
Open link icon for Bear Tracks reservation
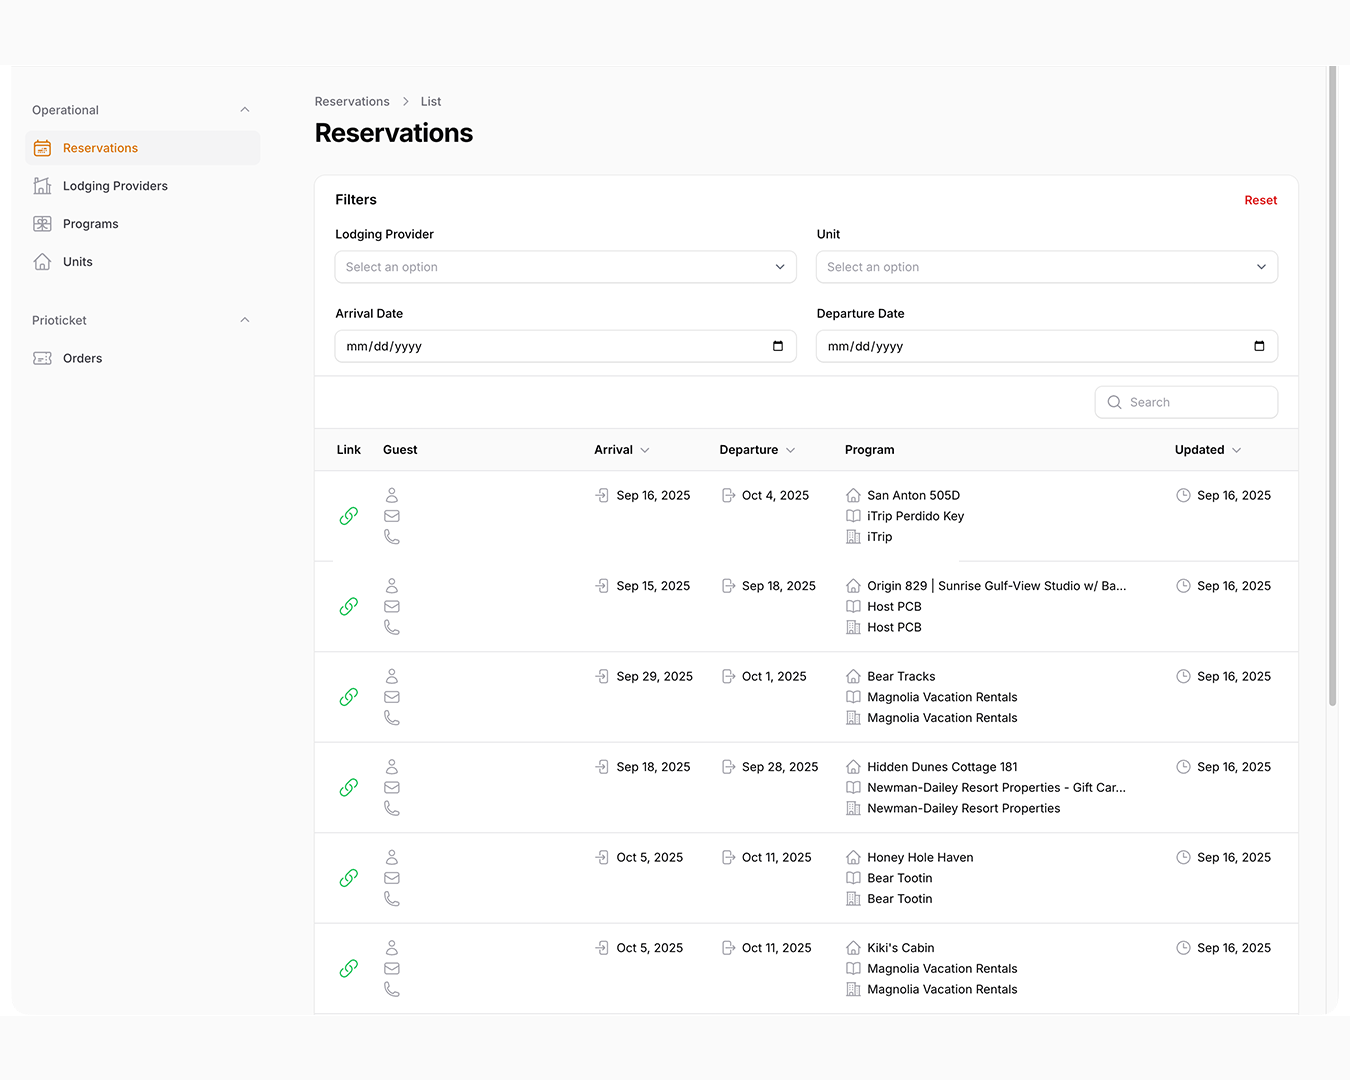pyautogui.click(x=348, y=697)
